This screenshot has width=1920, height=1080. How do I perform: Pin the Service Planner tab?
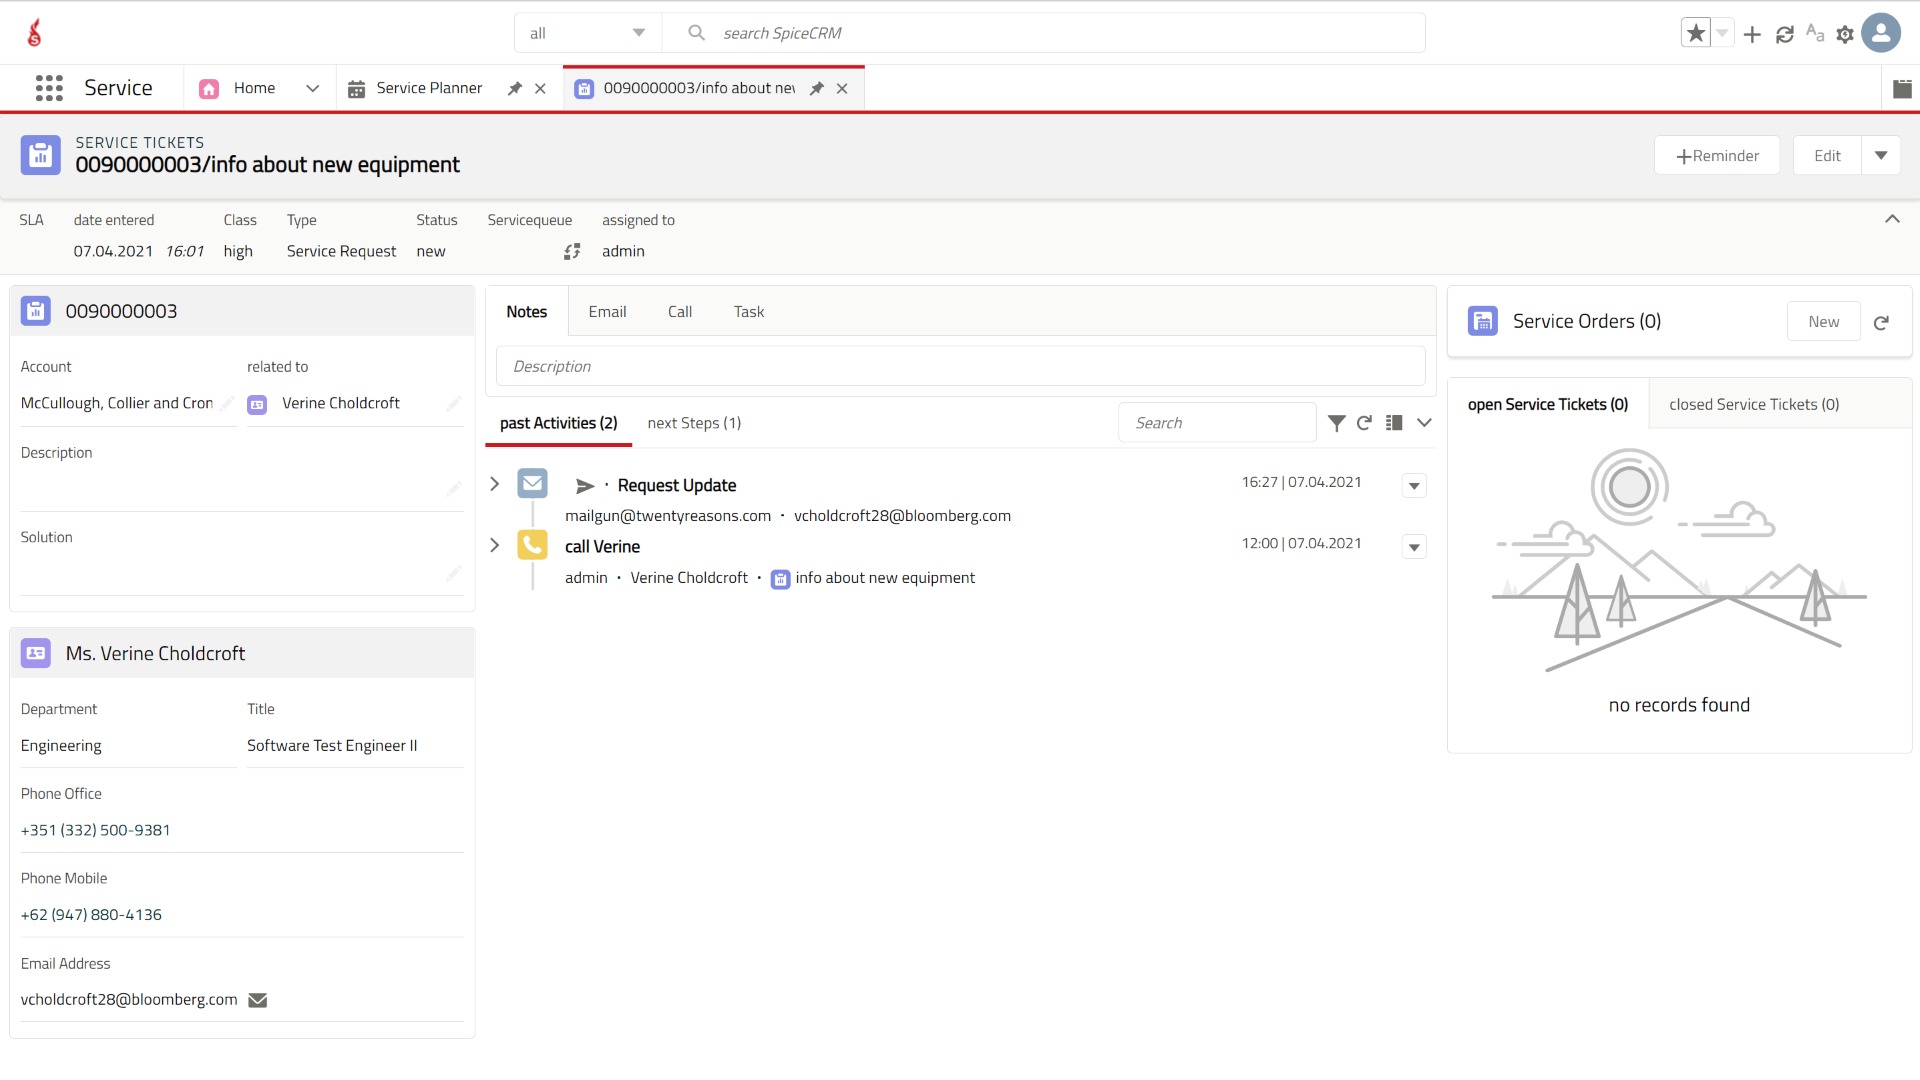[515, 88]
